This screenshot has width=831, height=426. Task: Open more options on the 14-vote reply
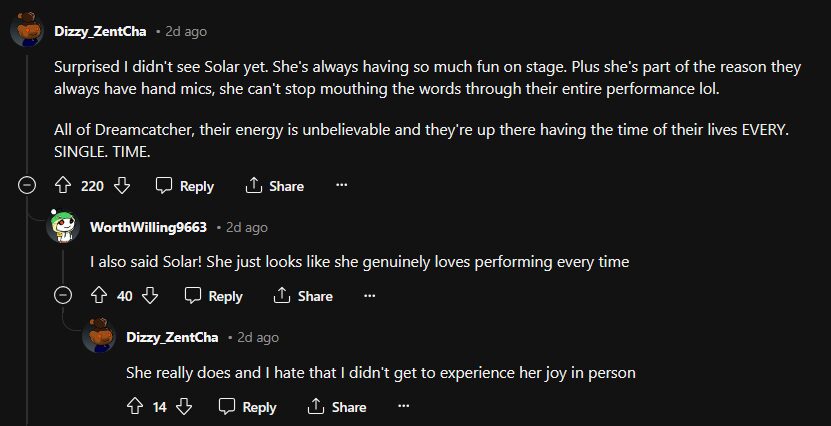404,407
